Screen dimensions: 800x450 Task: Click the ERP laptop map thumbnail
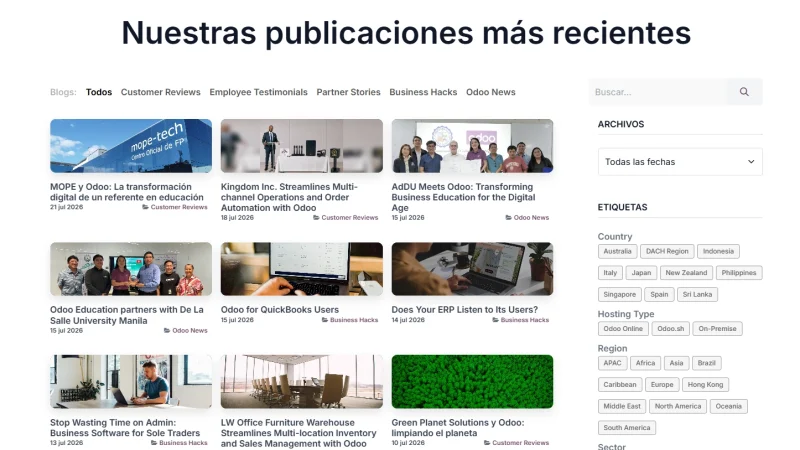pos(472,269)
